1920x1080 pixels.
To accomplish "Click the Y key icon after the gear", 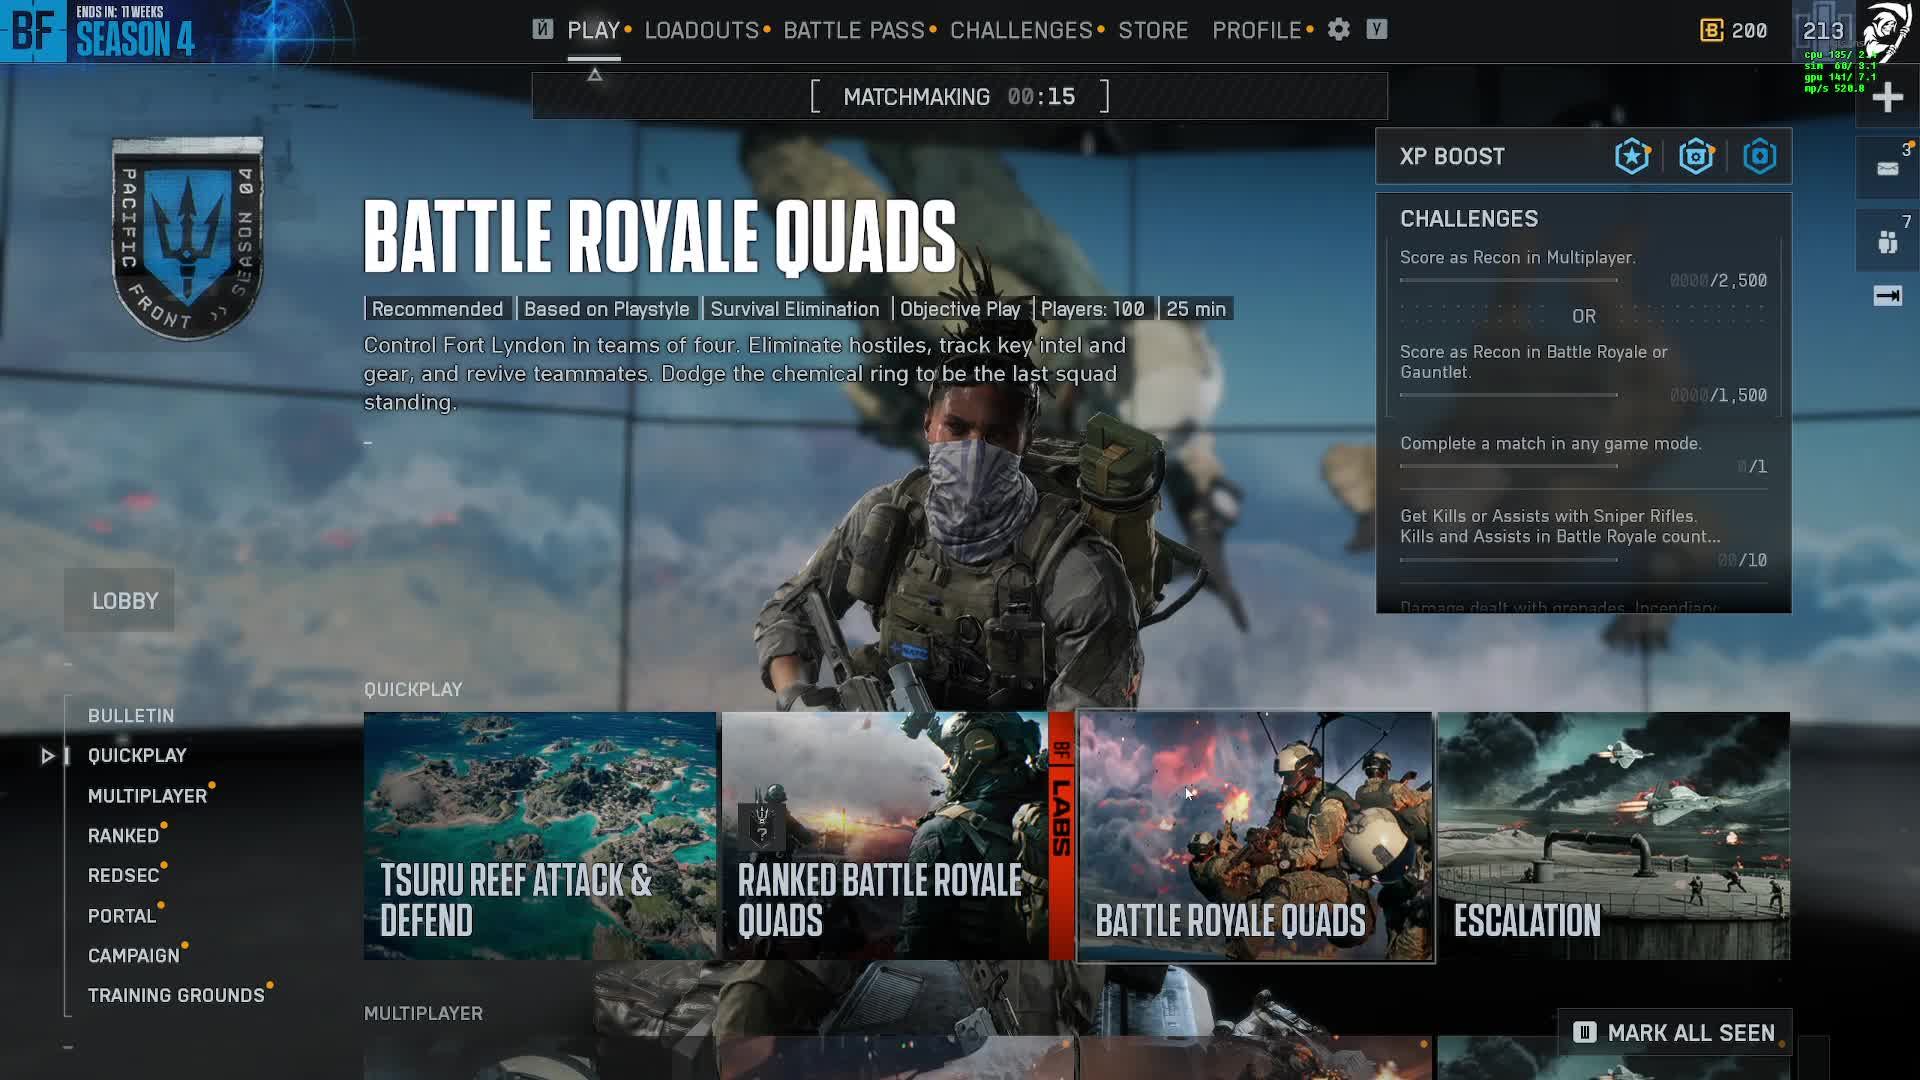I will tap(1377, 30).
